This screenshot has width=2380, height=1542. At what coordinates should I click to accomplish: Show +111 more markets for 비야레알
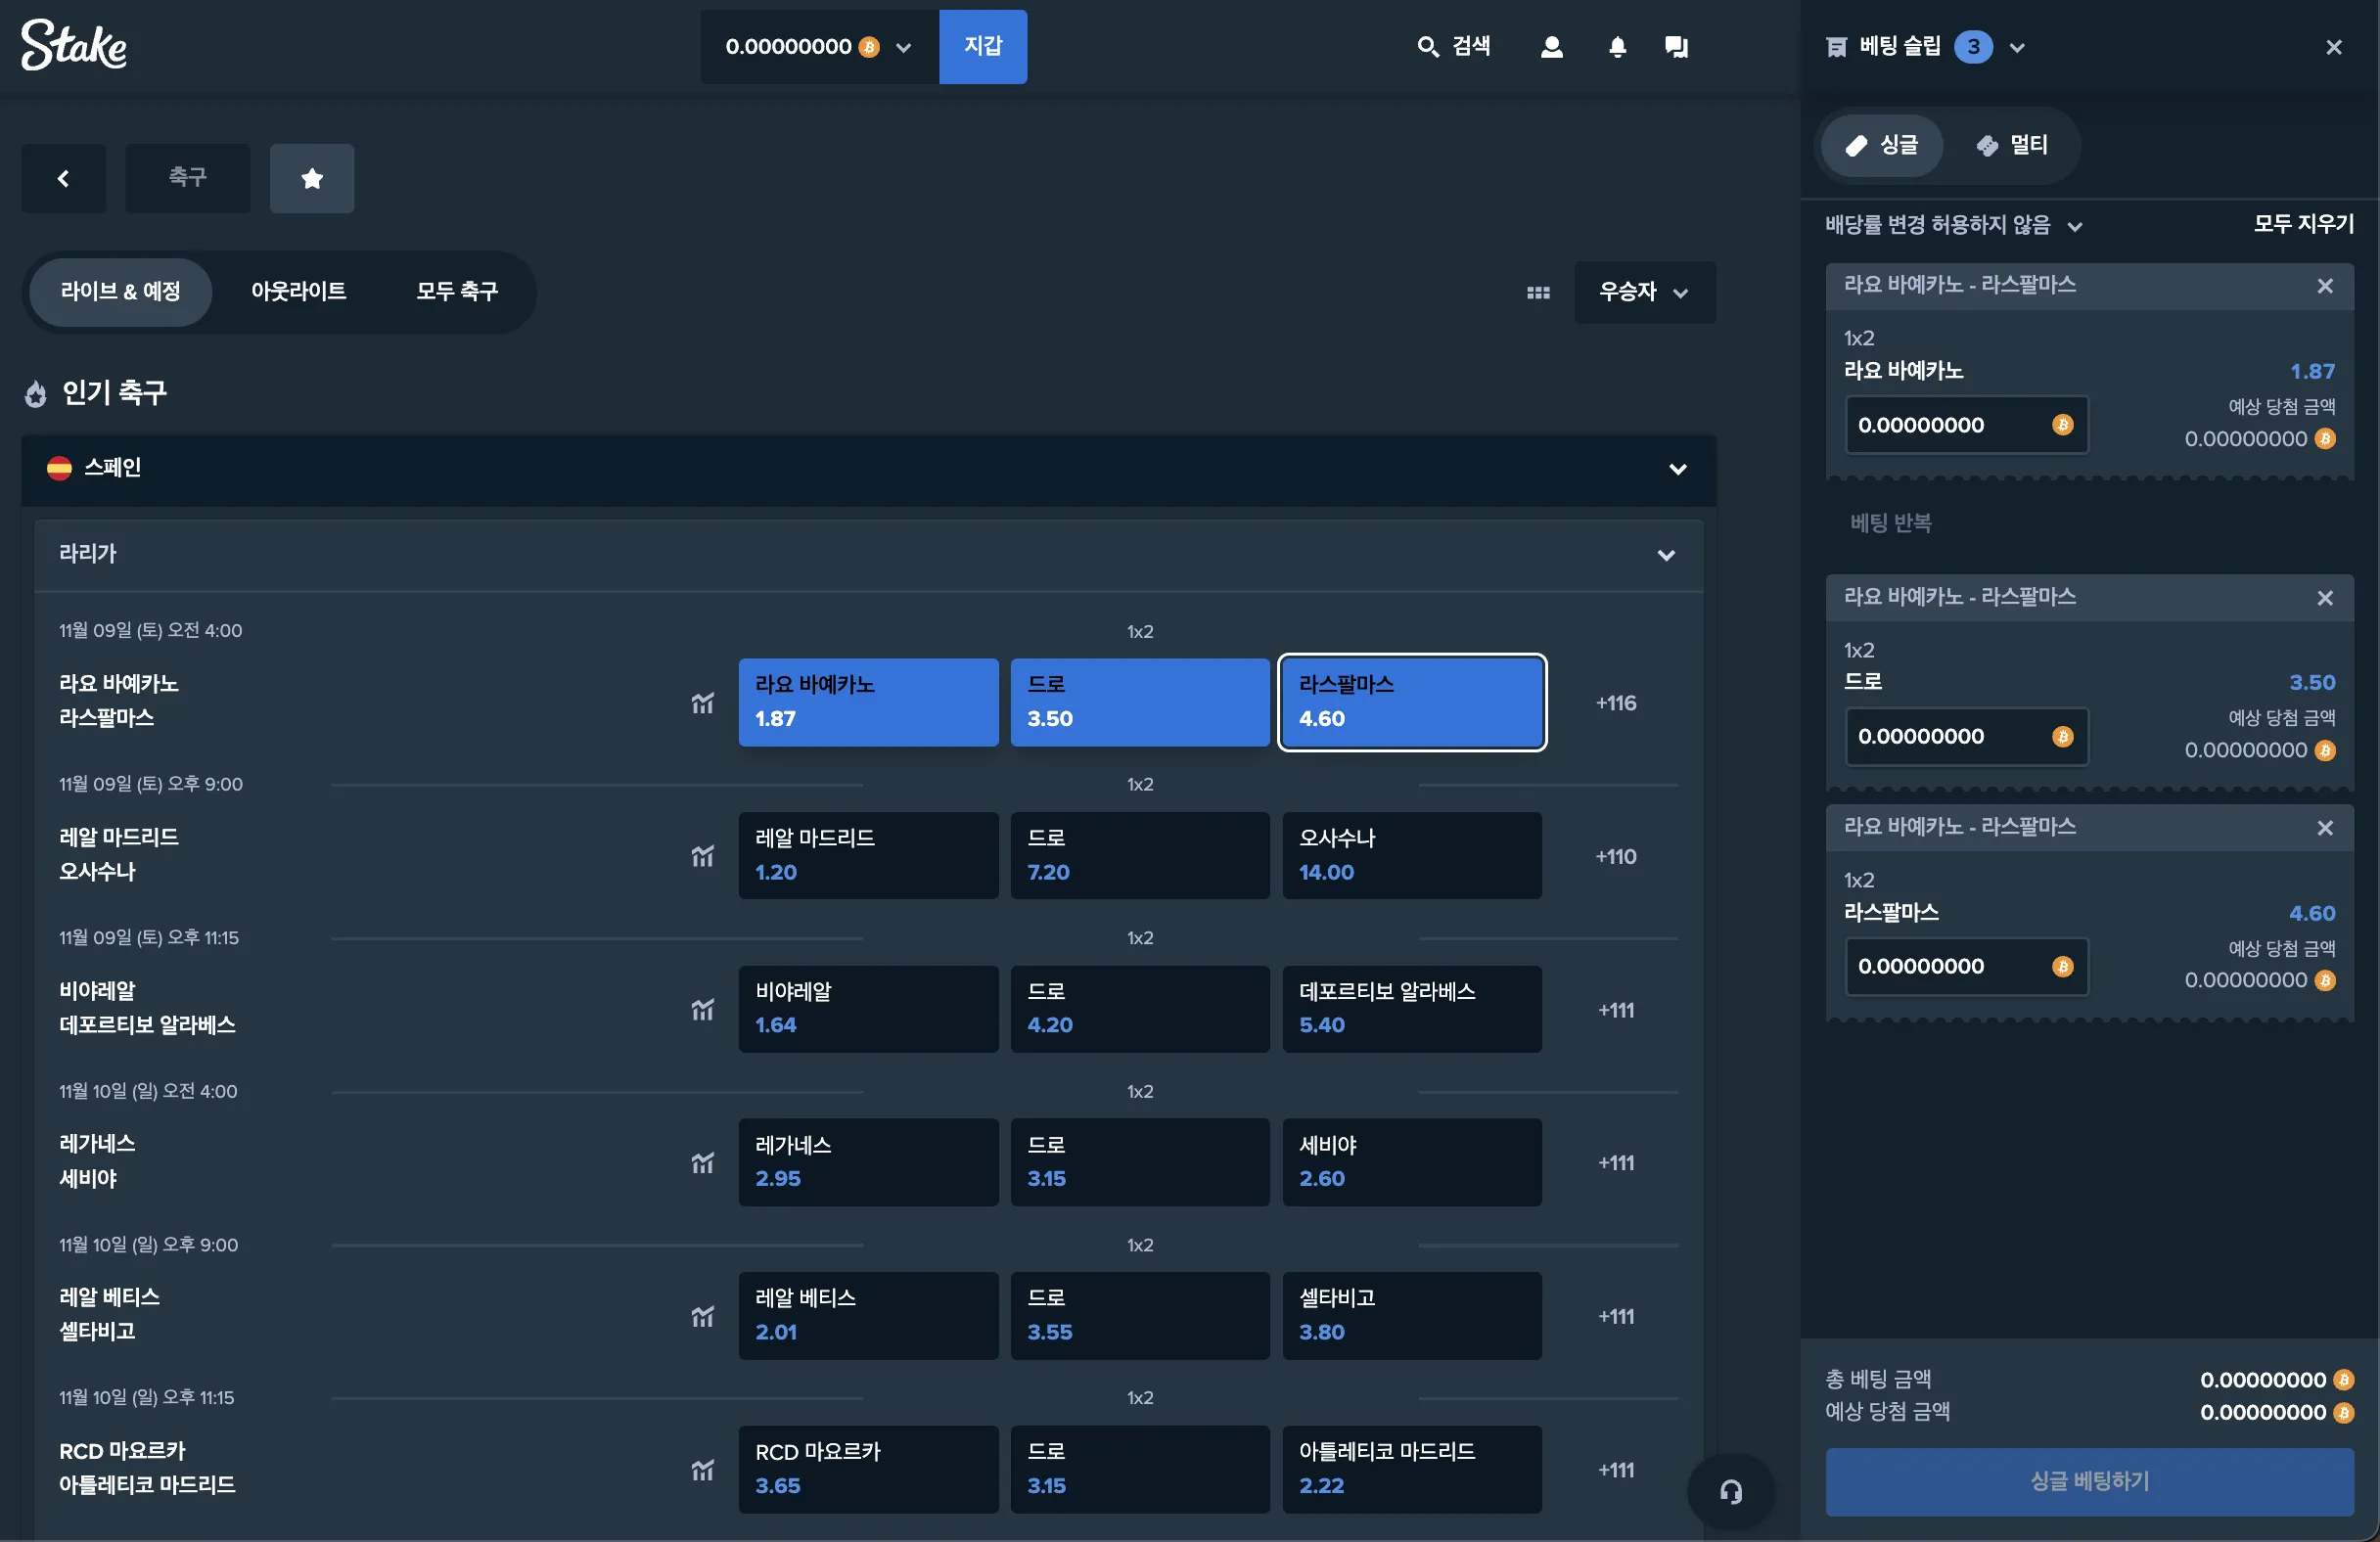click(x=1616, y=1010)
